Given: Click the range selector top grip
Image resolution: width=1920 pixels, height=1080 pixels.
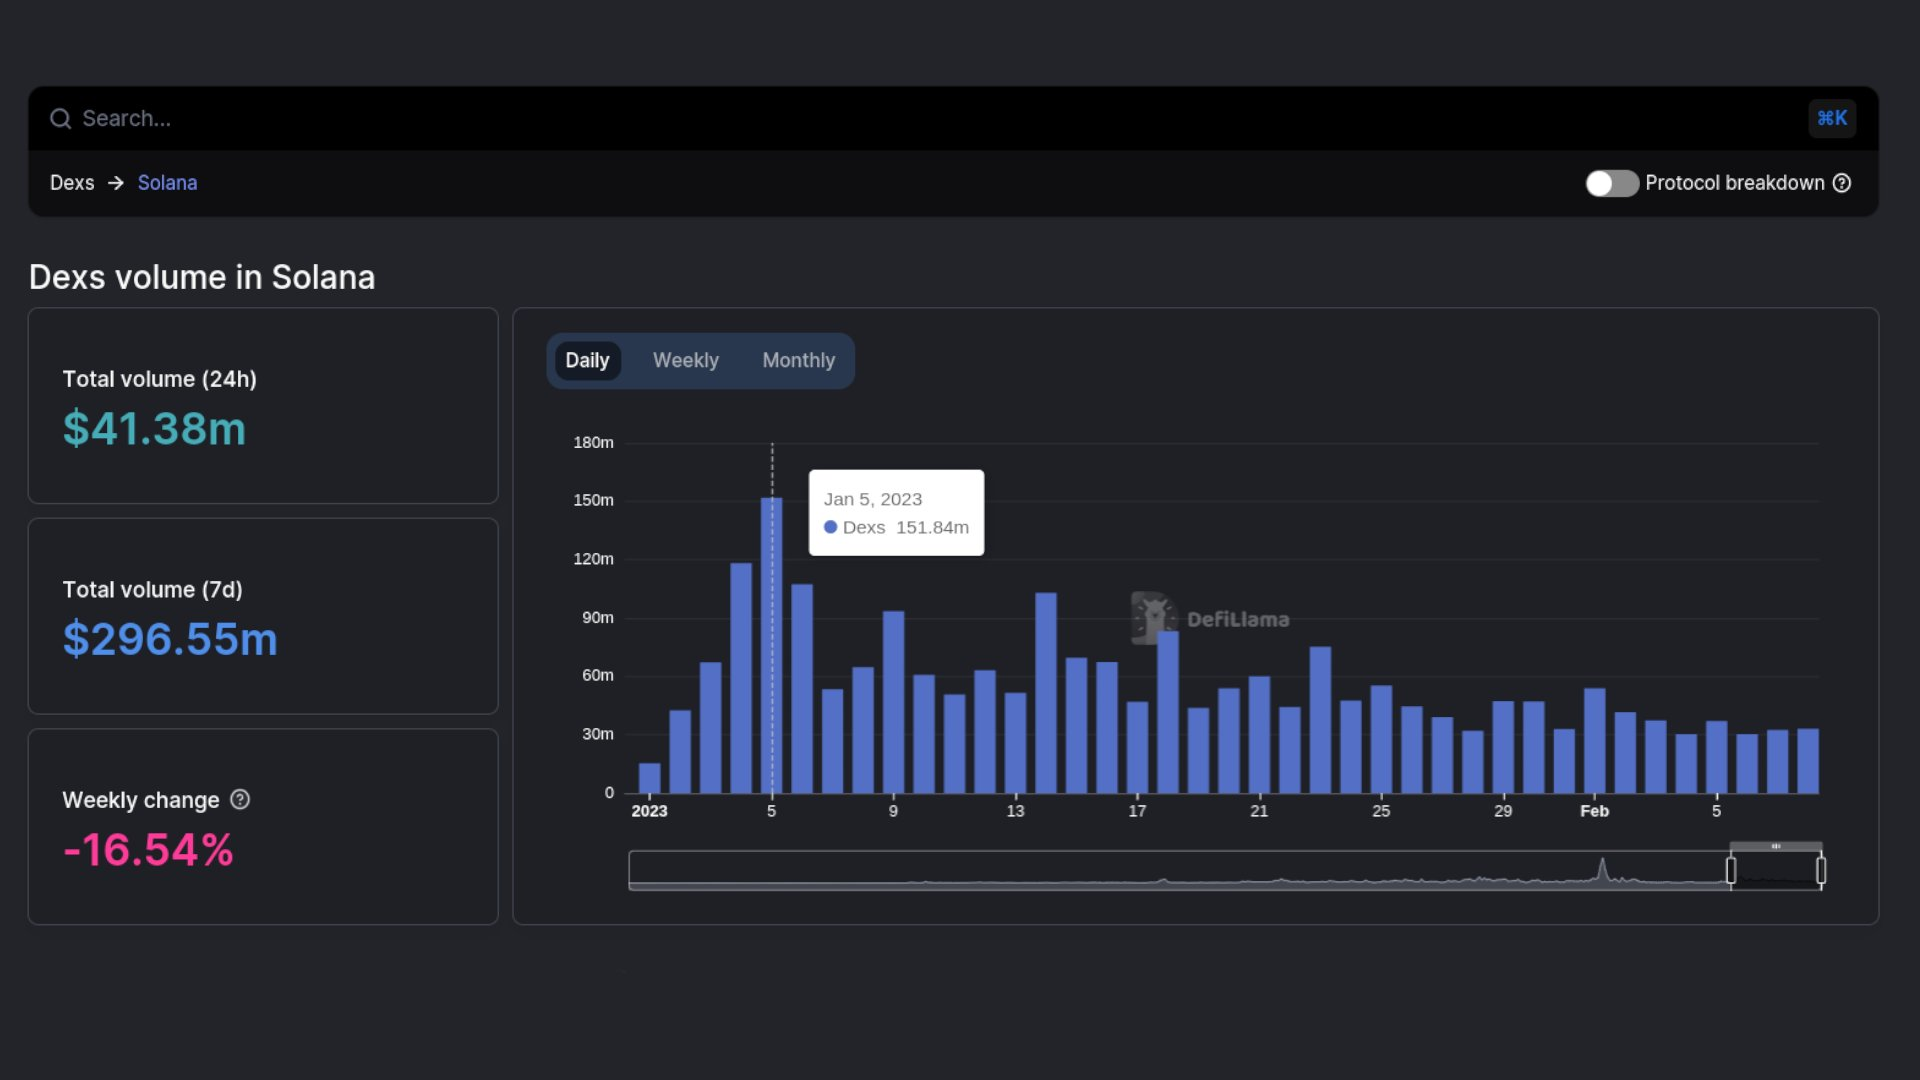Looking at the screenshot, I should [1776, 847].
